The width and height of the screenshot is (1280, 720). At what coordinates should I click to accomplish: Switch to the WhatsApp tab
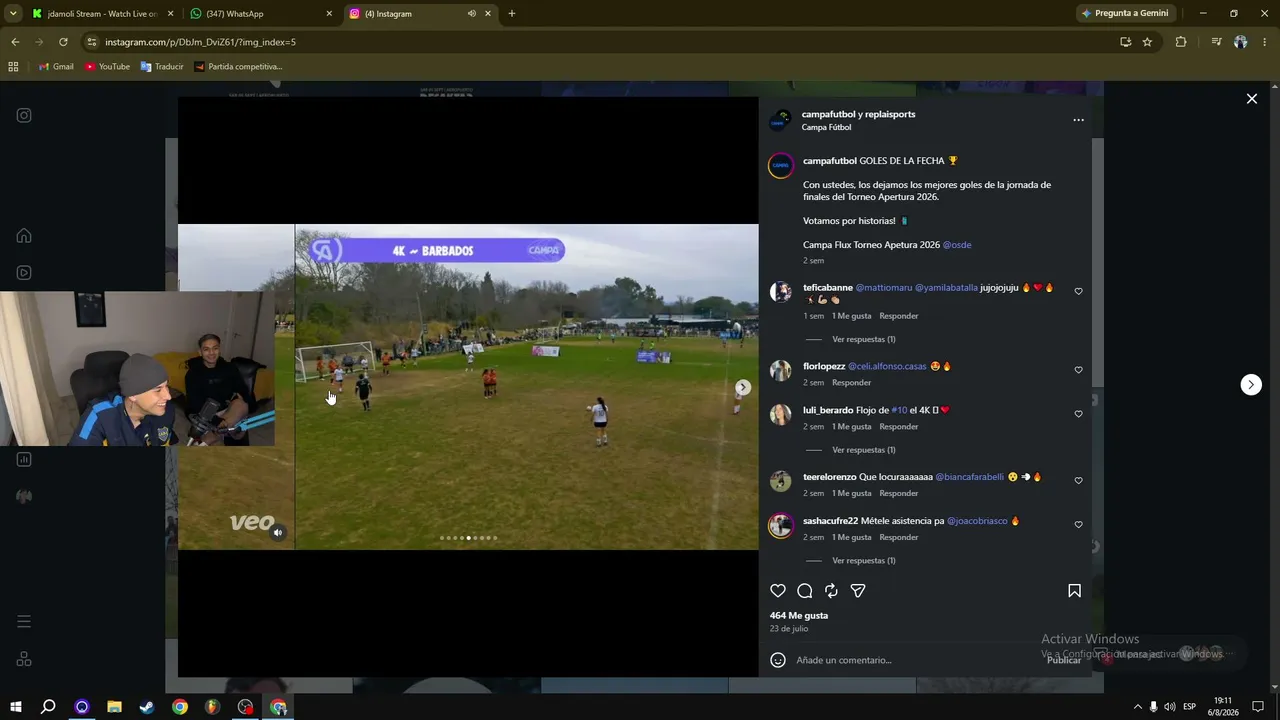tap(260, 14)
